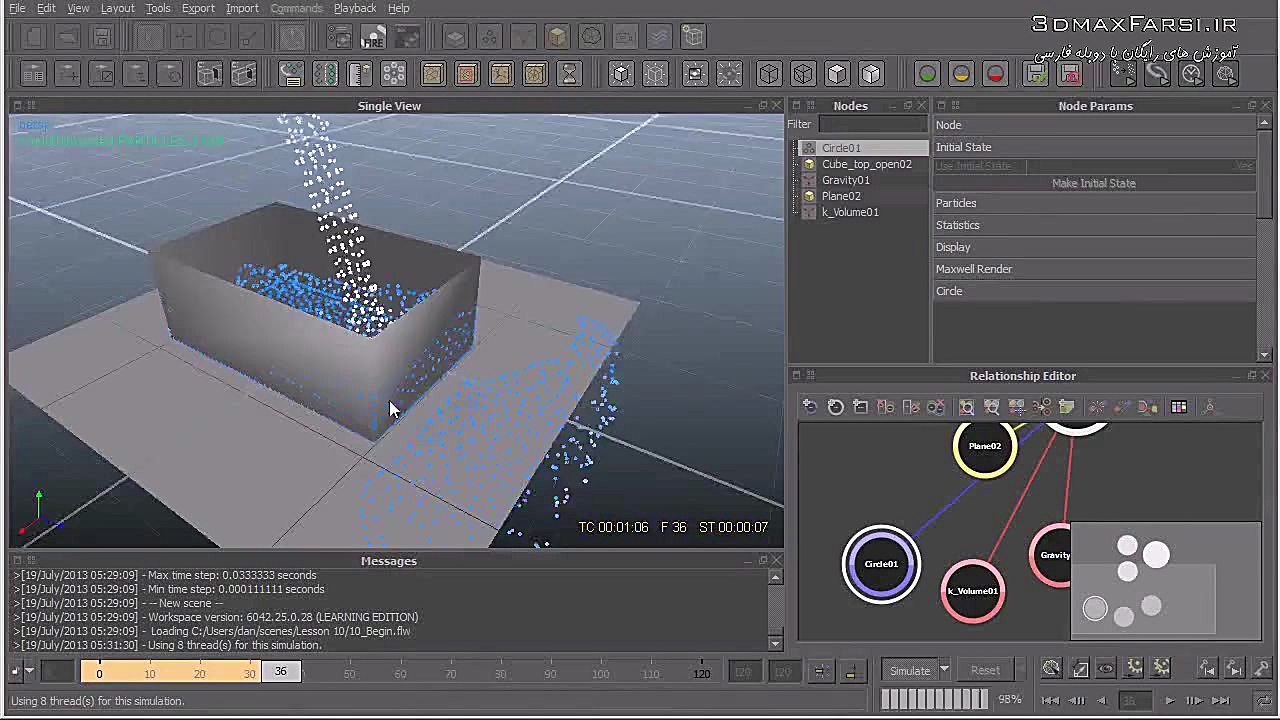This screenshot has width=1280, height=720.
Task: Open the Export menu
Action: tap(198, 8)
